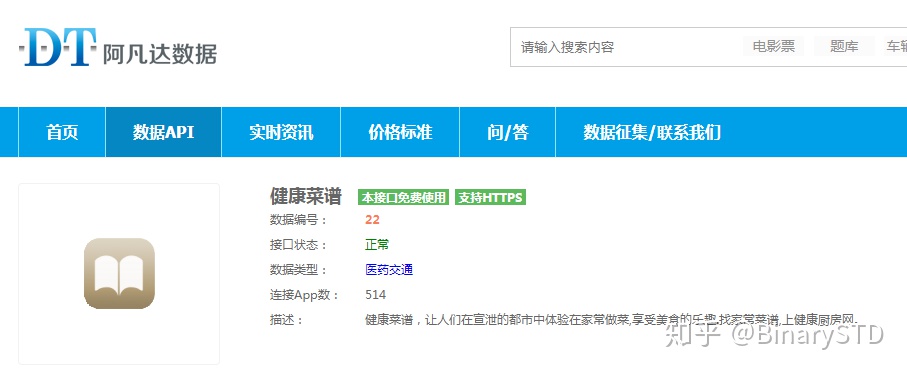Click the connected App count 514

click(375, 295)
